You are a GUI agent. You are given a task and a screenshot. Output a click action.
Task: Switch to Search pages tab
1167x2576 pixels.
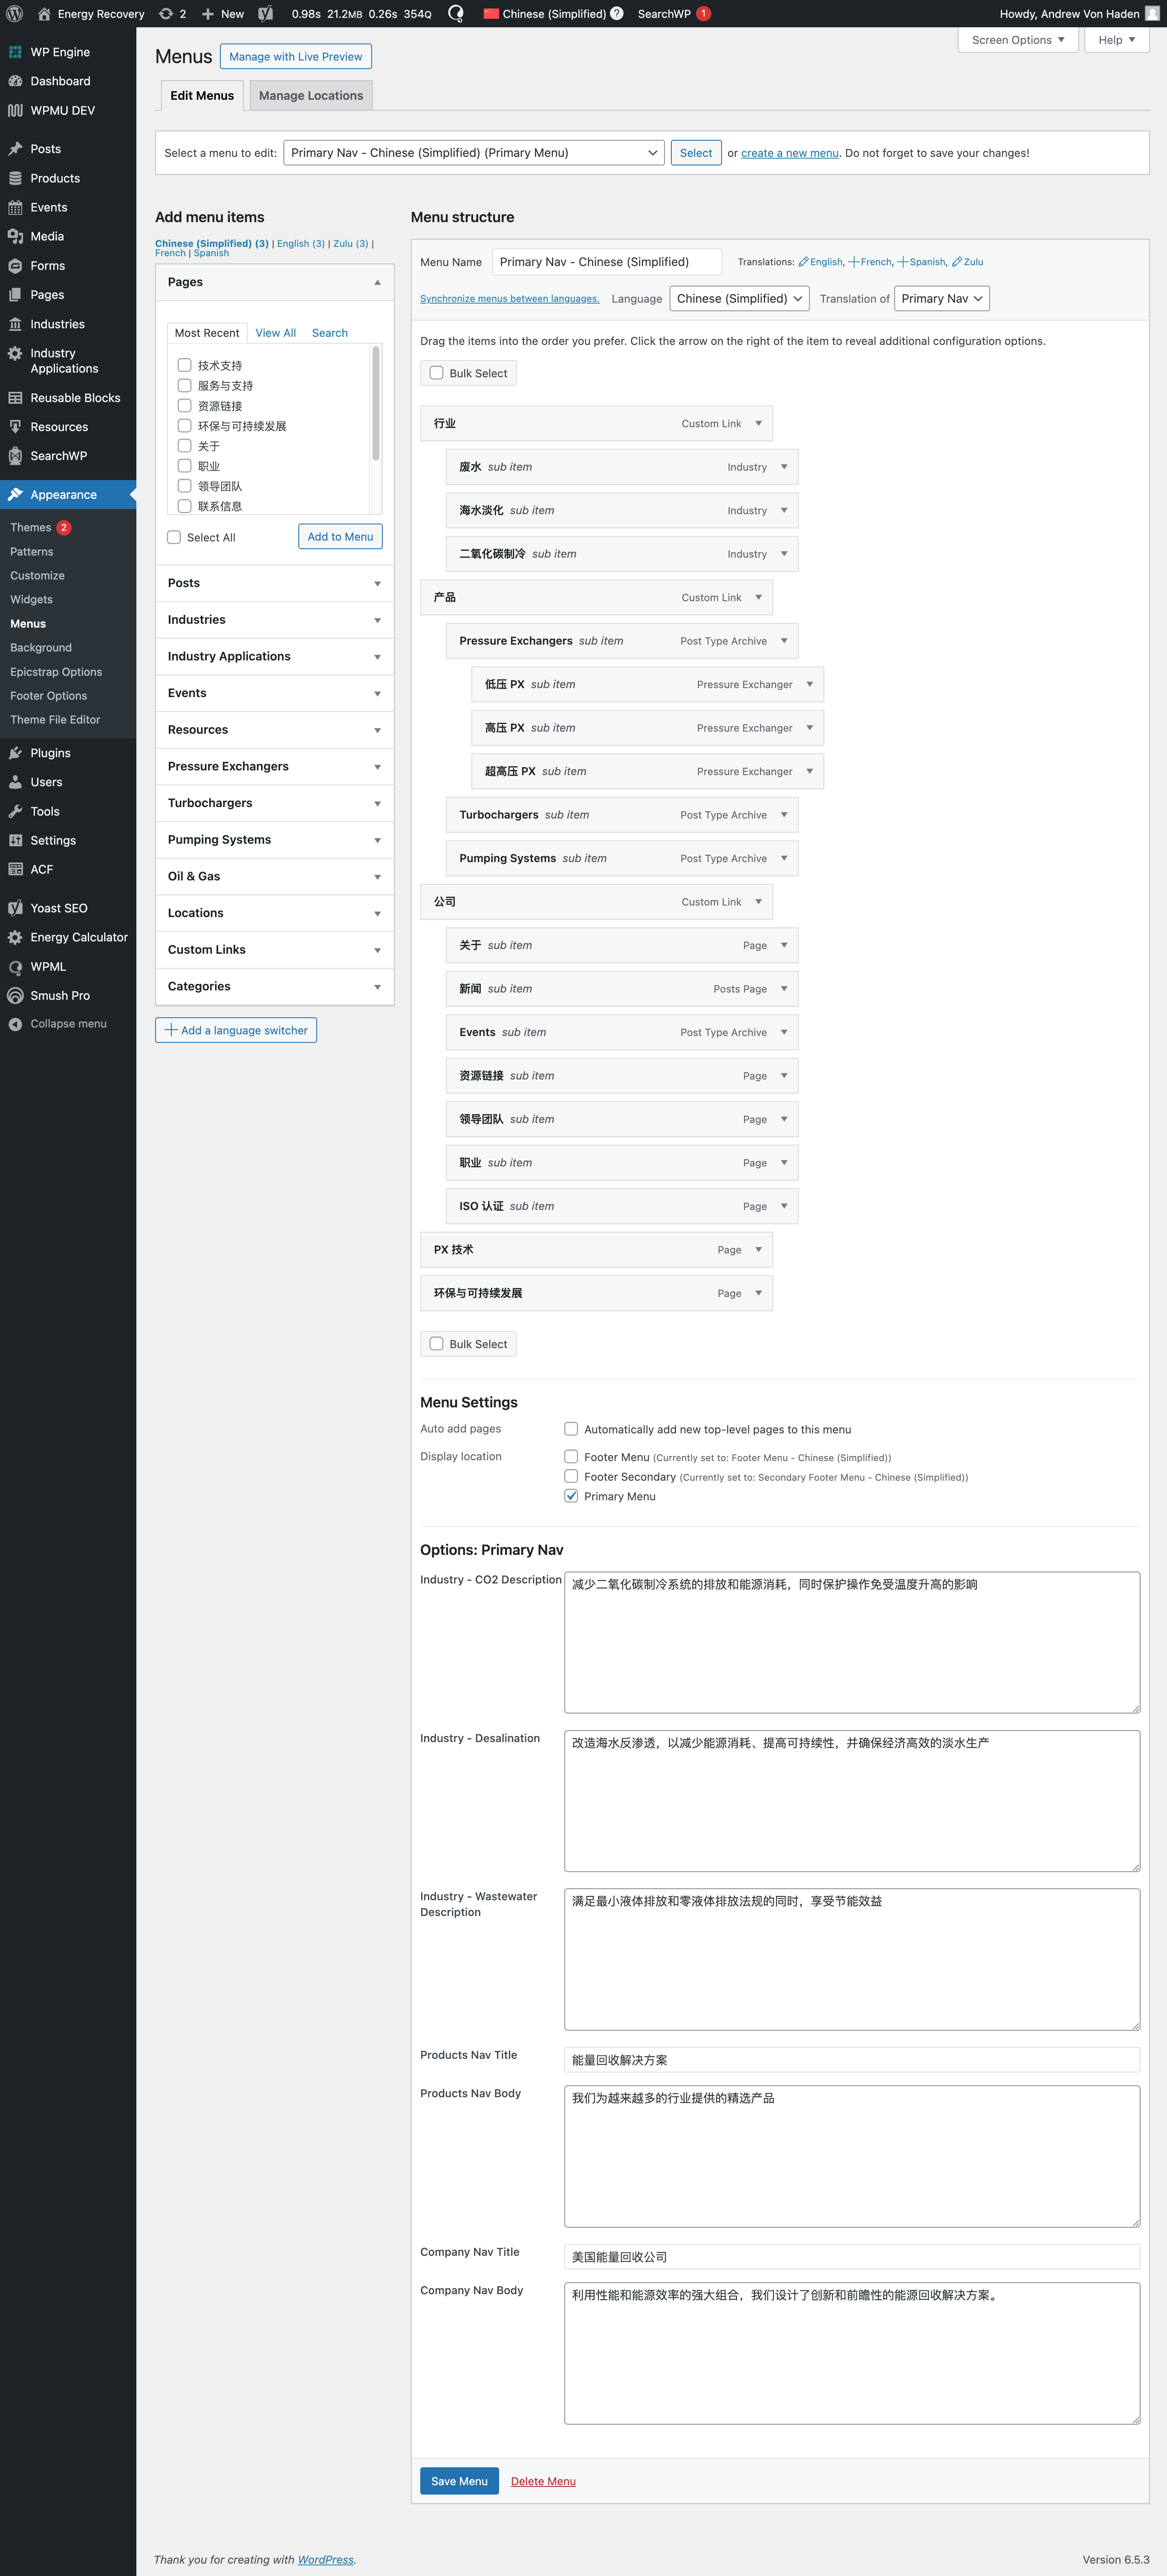[330, 333]
